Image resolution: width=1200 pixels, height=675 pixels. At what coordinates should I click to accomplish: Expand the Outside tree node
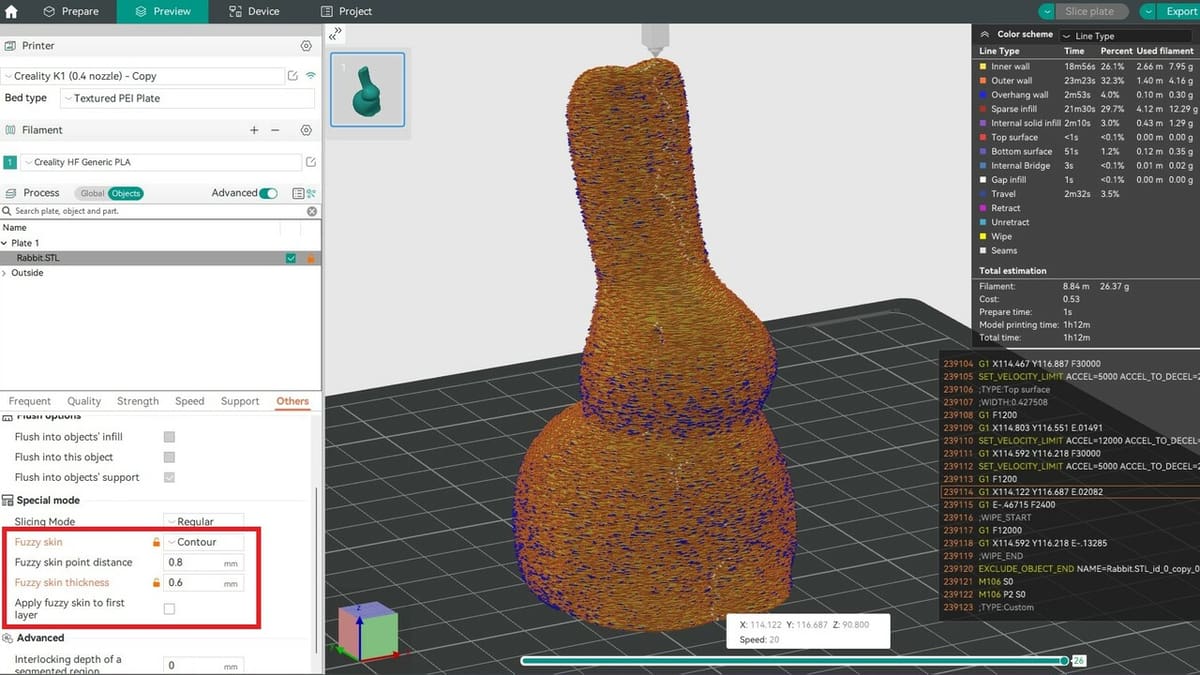tap(5, 273)
